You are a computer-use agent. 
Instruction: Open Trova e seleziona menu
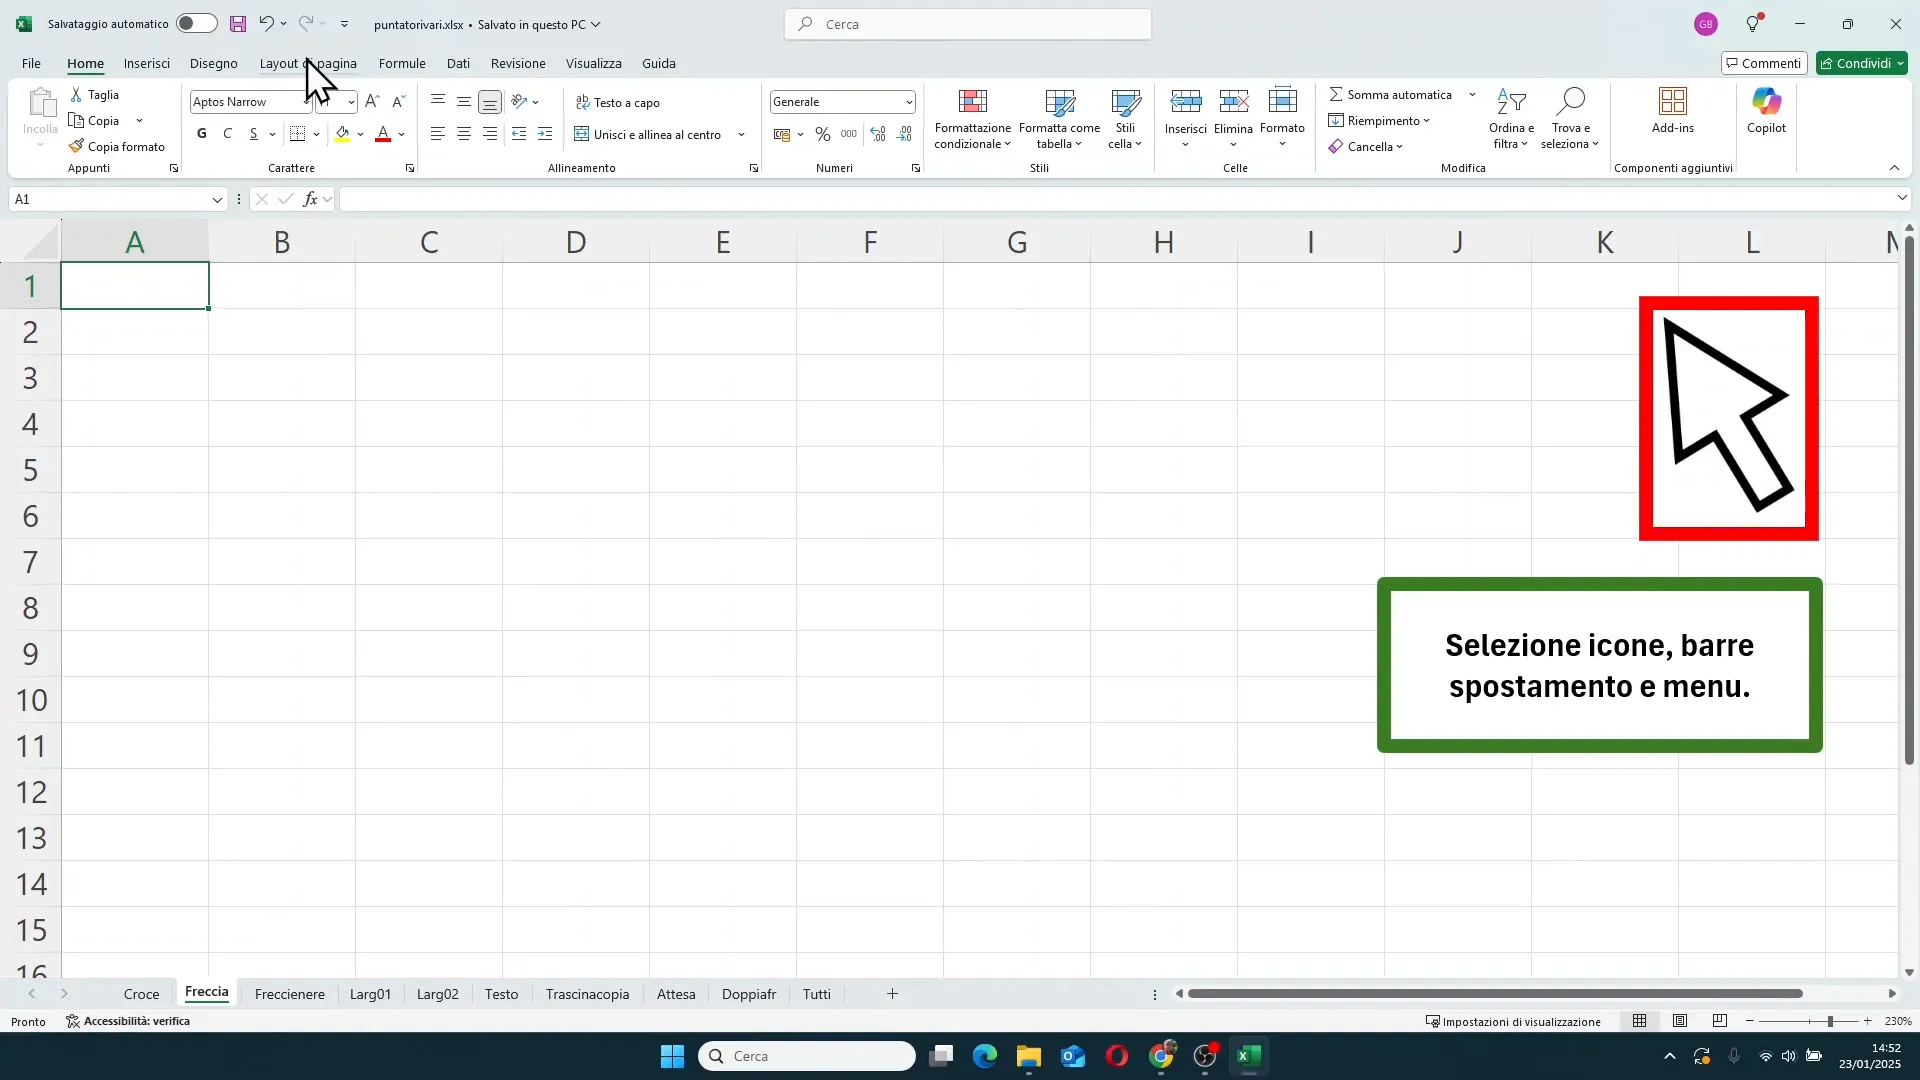1570,119
